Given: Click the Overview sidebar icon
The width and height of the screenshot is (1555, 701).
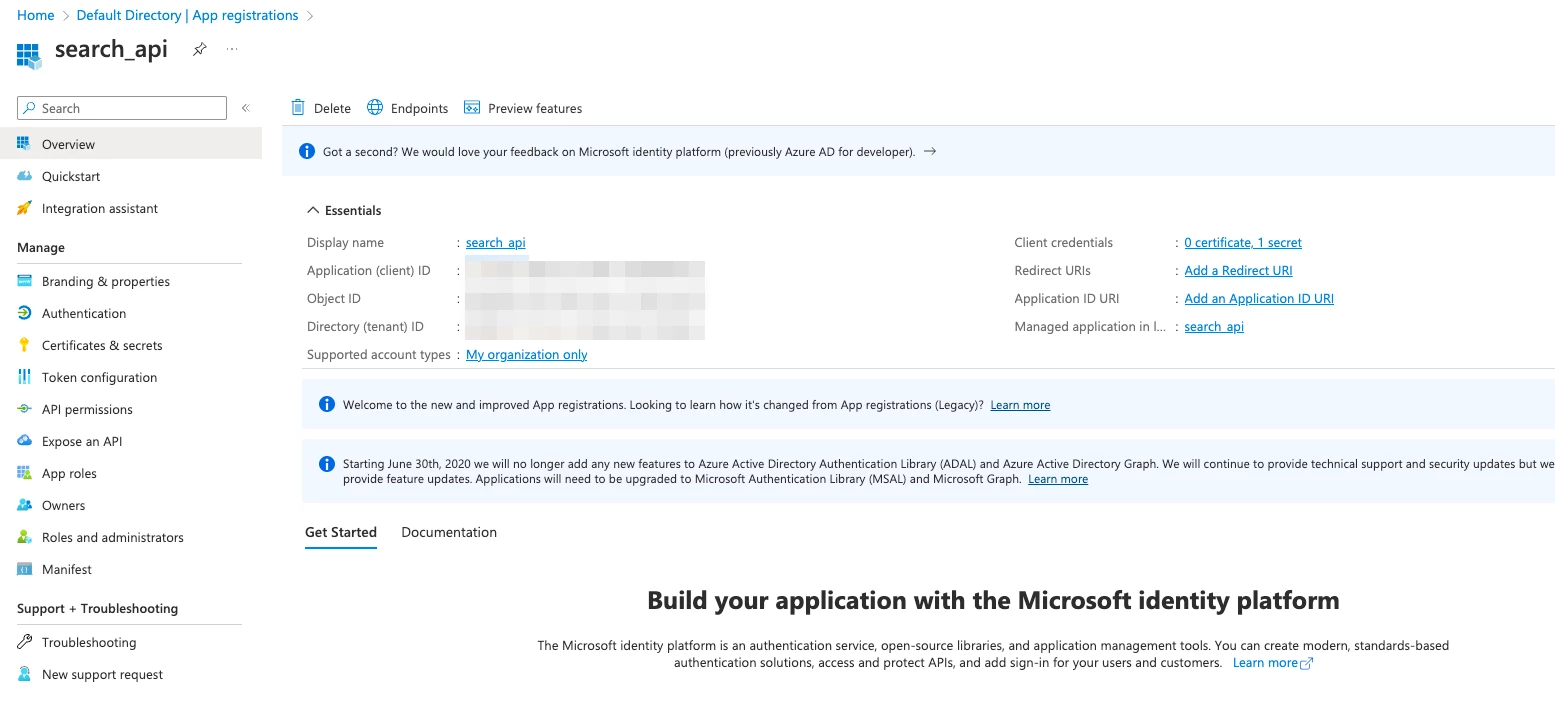Looking at the screenshot, I should 24,144.
